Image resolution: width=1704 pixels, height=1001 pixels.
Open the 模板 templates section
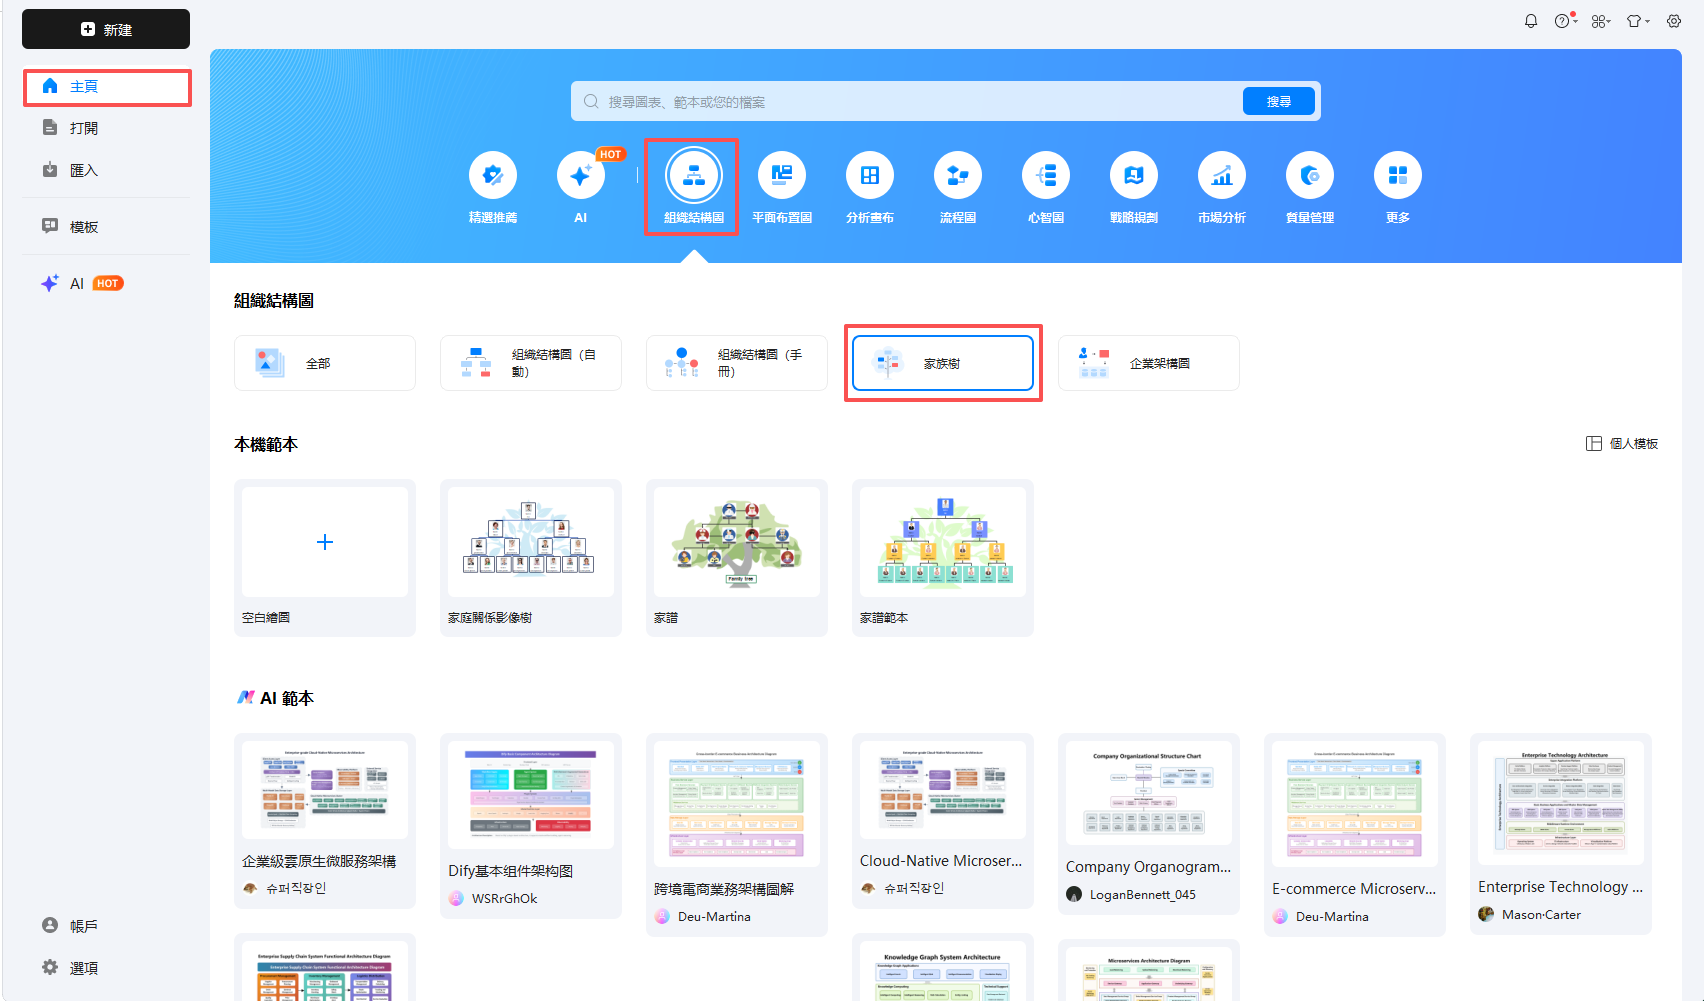[84, 226]
